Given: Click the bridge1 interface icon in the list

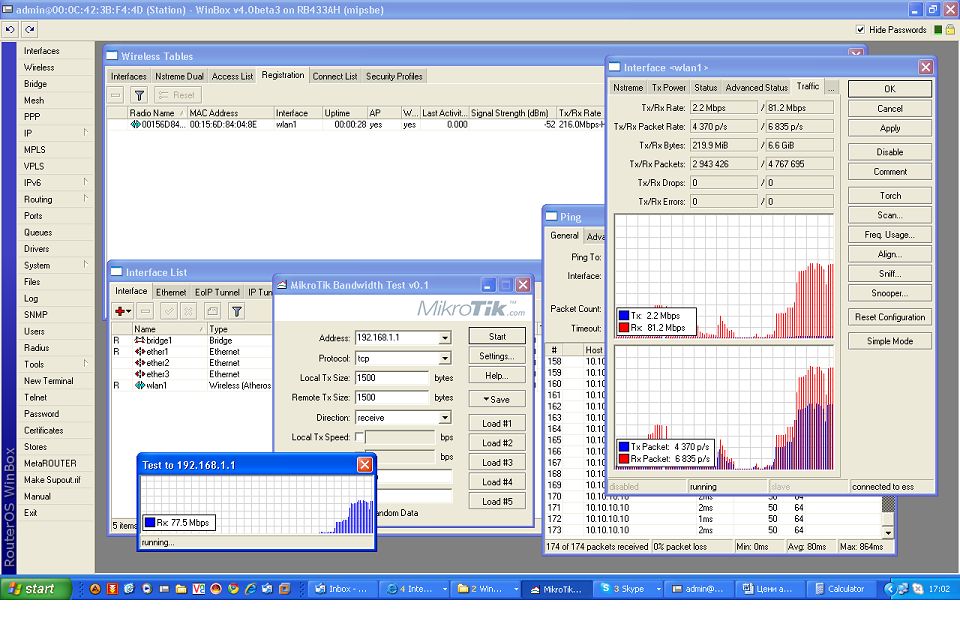Looking at the screenshot, I should (x=139, y=341).
